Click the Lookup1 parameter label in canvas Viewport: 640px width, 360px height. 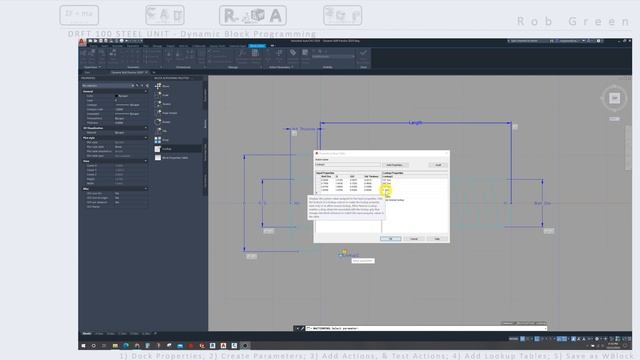click(351, 256)
